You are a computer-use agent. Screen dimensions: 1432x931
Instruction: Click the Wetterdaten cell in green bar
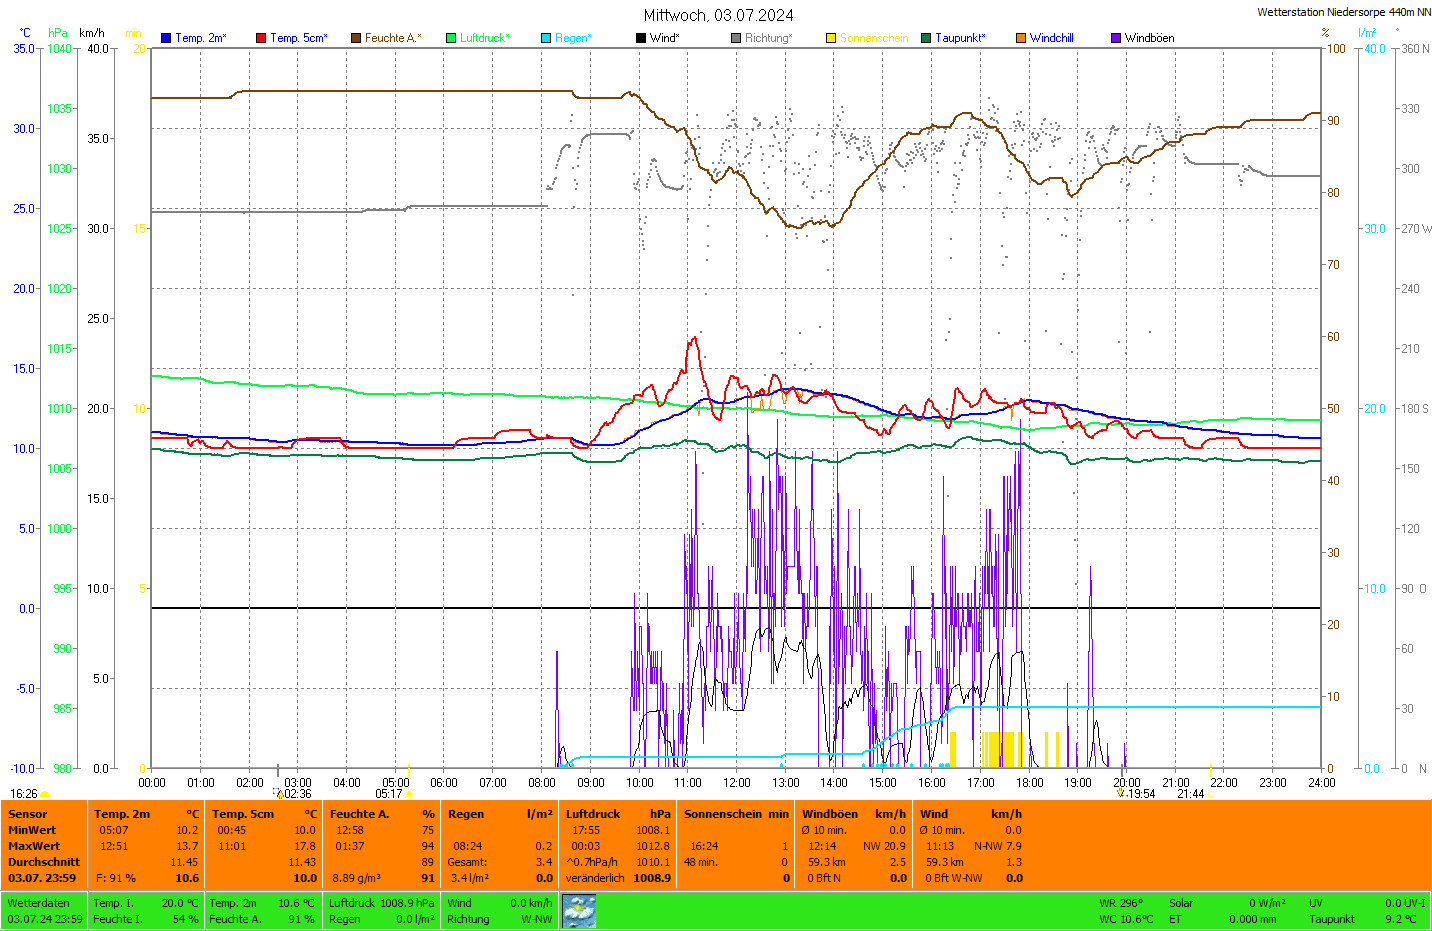click(38, 903)
